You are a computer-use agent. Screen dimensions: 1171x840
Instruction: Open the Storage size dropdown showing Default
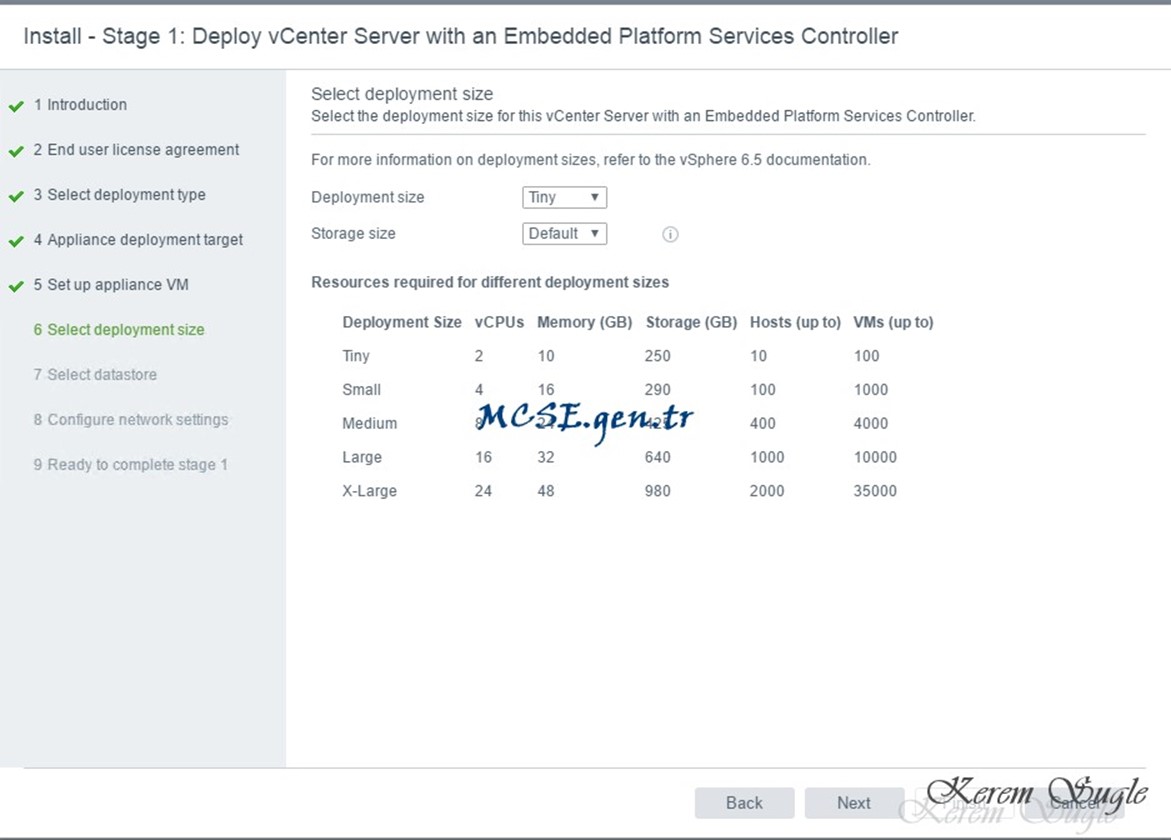pyautogui.click(x=564, y=234)
